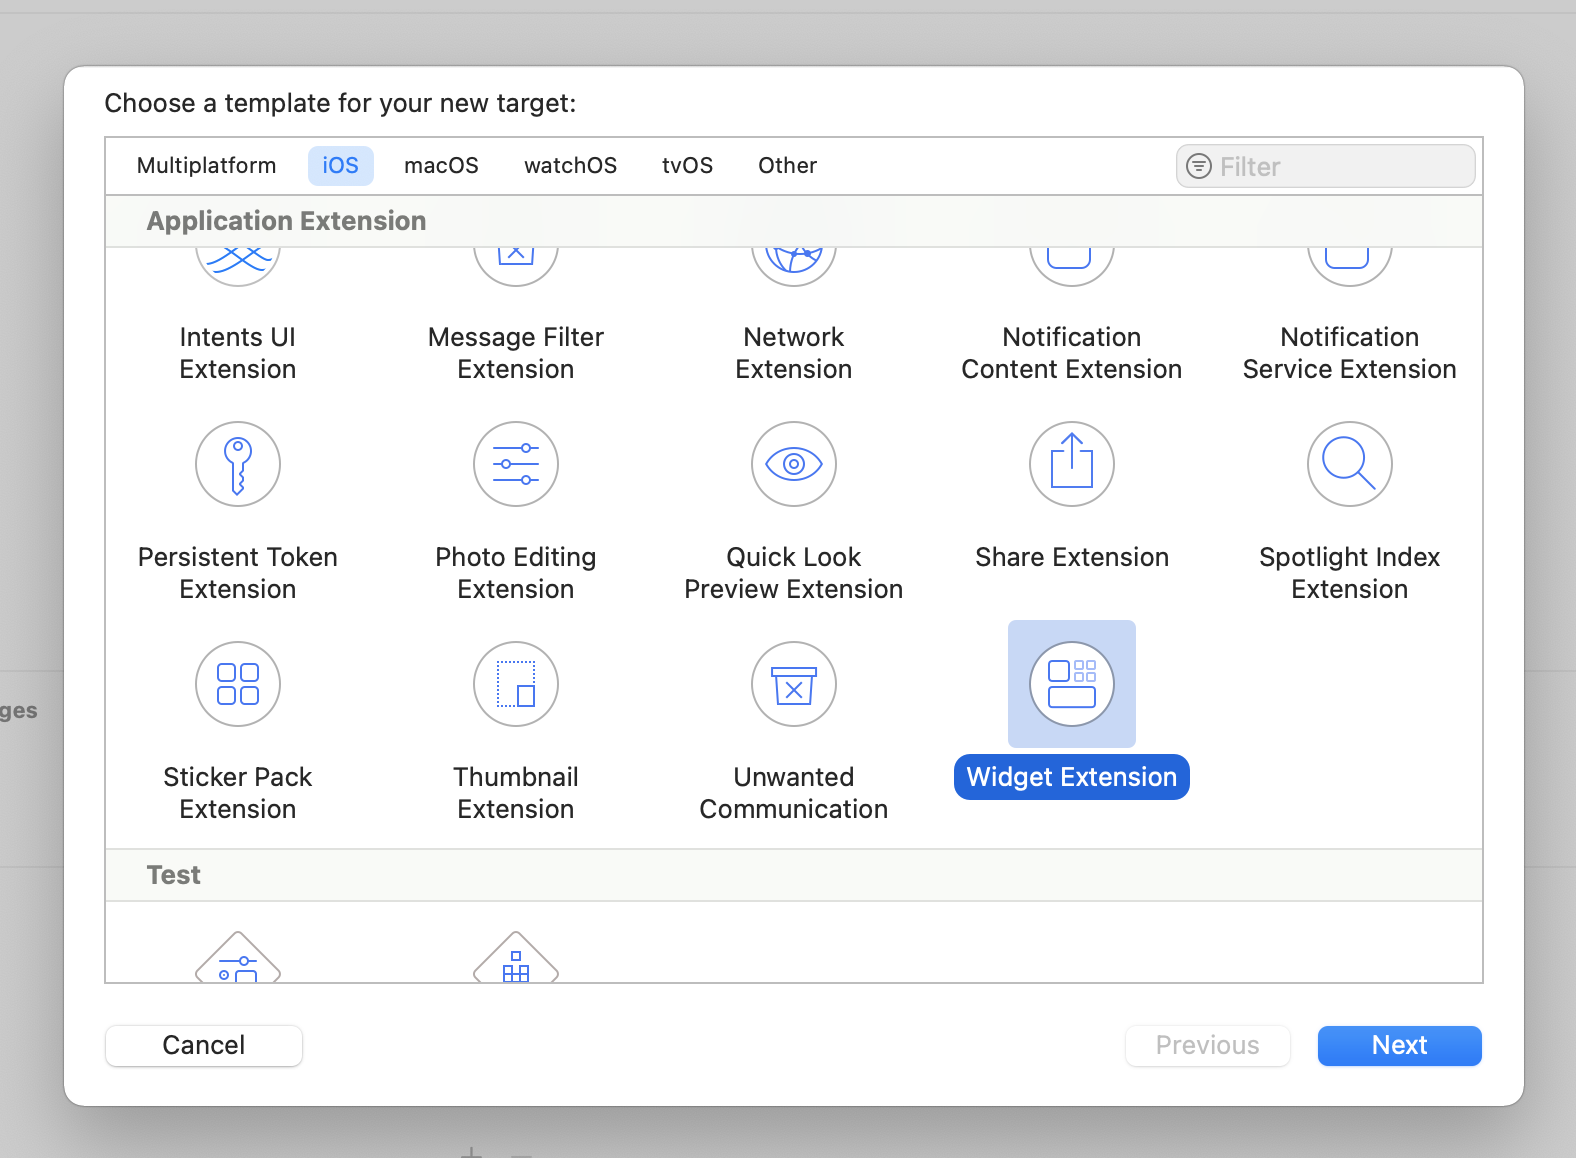Select the Intents UI Extension template
This screenshot has width=1576, height=1158.
point(238,353)
